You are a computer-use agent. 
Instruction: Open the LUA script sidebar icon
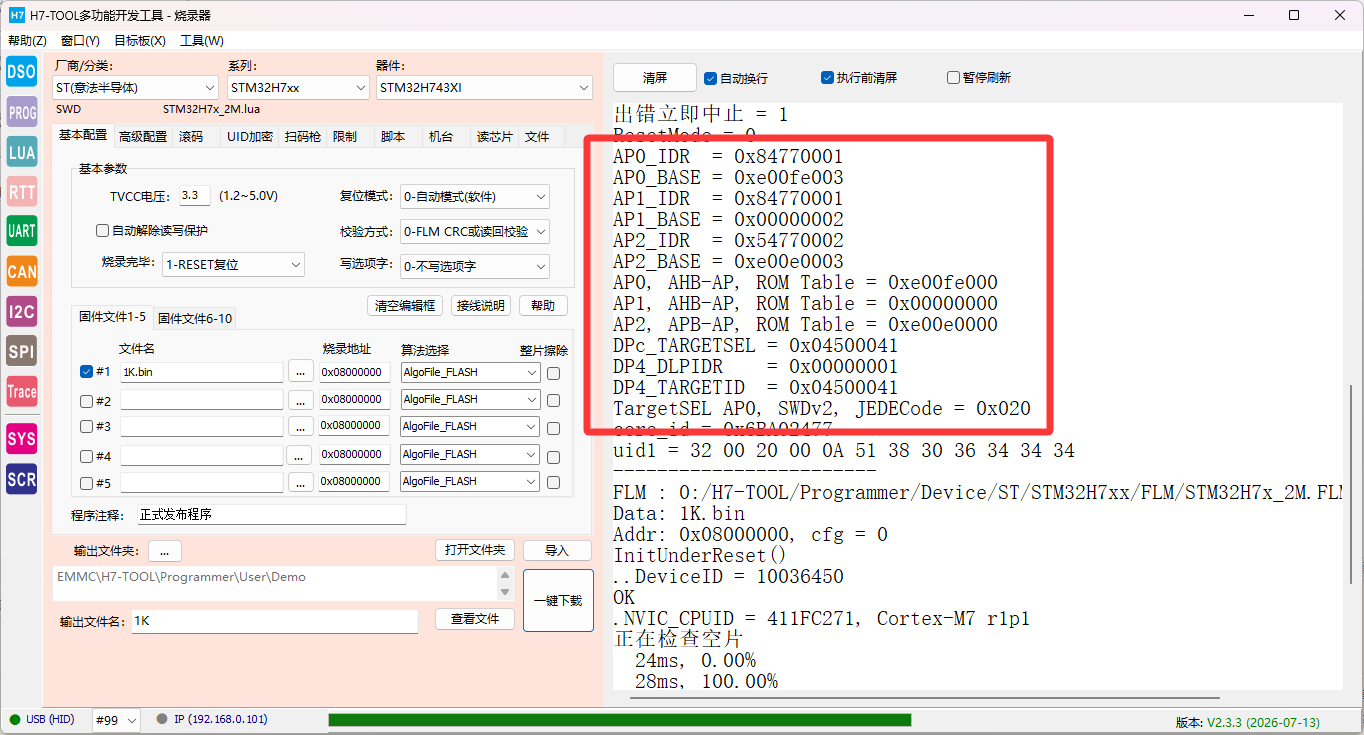tap(22, 152)
